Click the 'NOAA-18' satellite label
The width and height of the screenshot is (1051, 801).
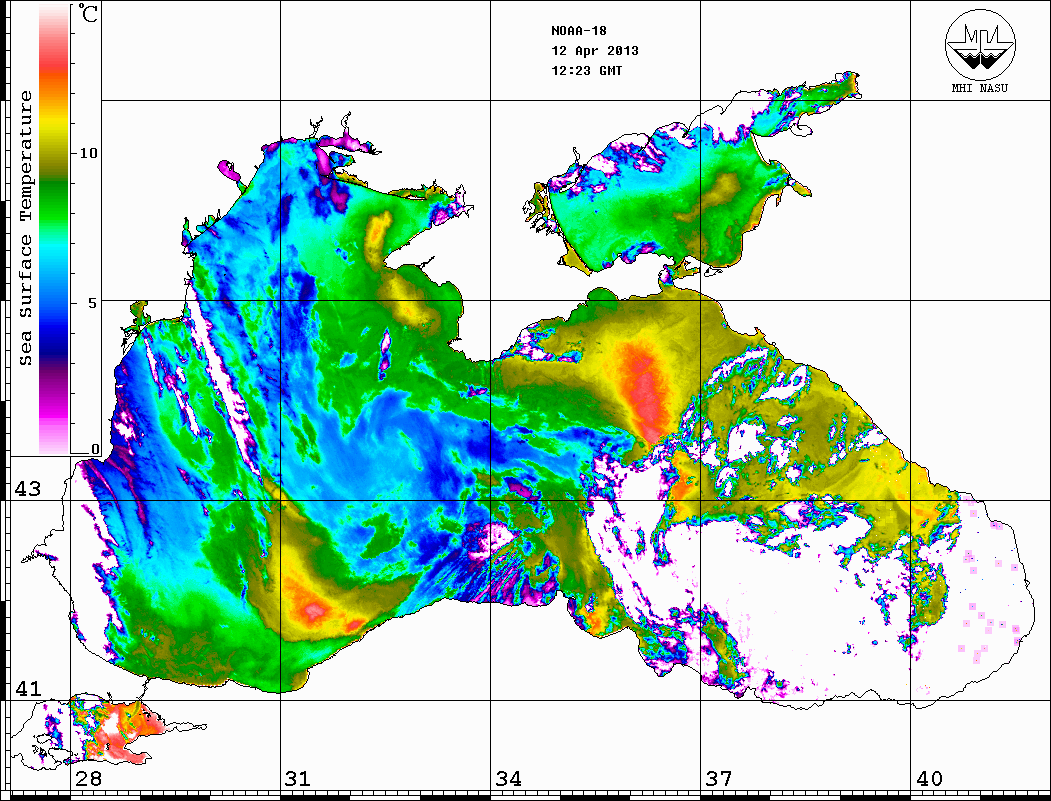579,30
